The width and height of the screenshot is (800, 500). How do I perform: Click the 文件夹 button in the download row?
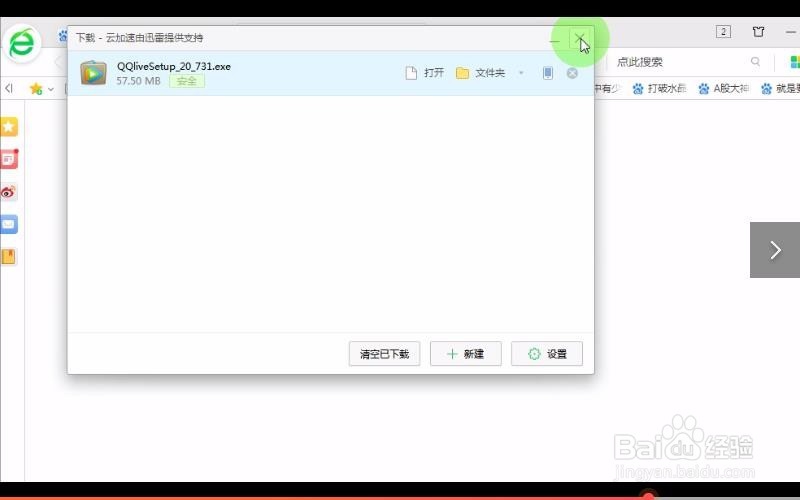pos(481,73)
